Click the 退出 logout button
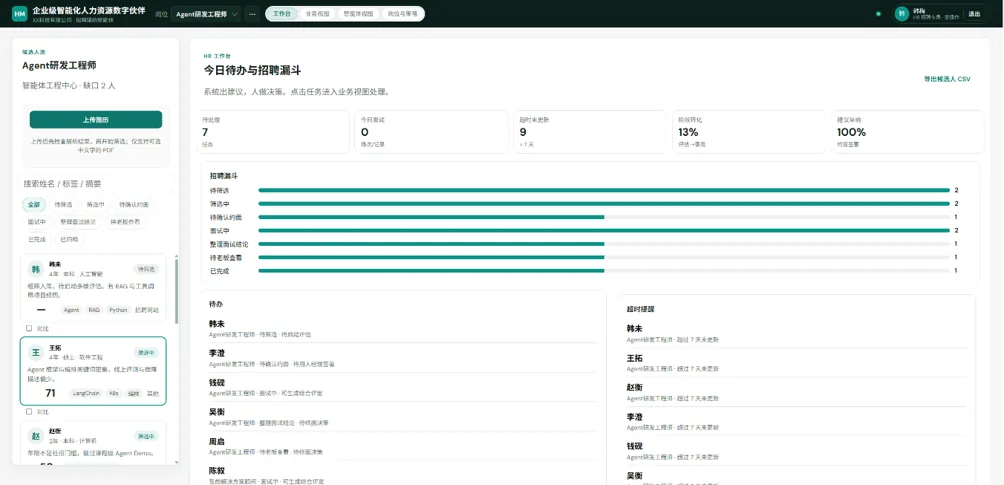1004x485 pixels. point(974,13)
